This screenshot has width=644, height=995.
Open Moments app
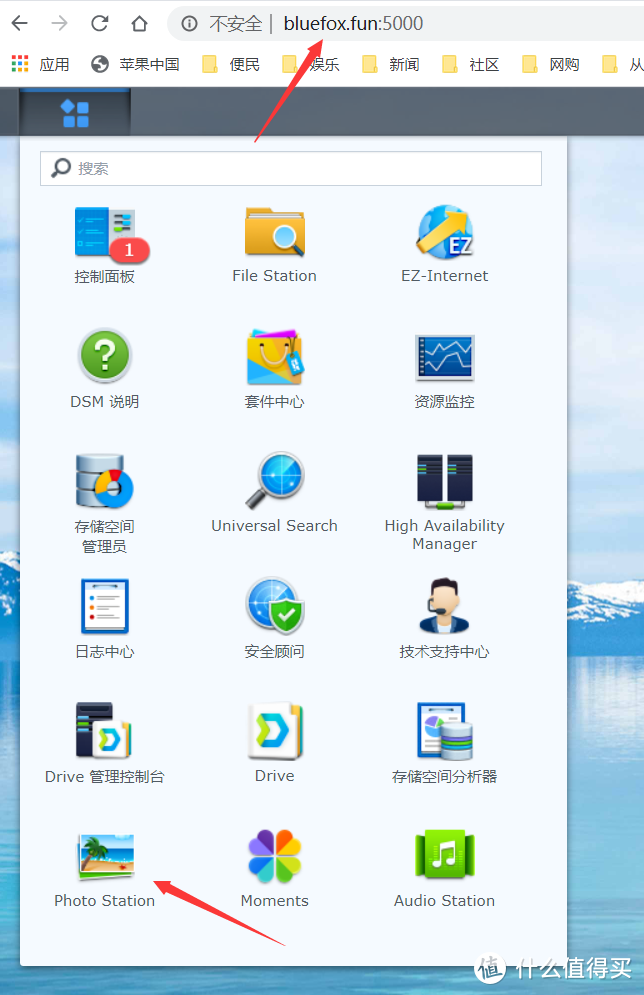coord(274,869)
